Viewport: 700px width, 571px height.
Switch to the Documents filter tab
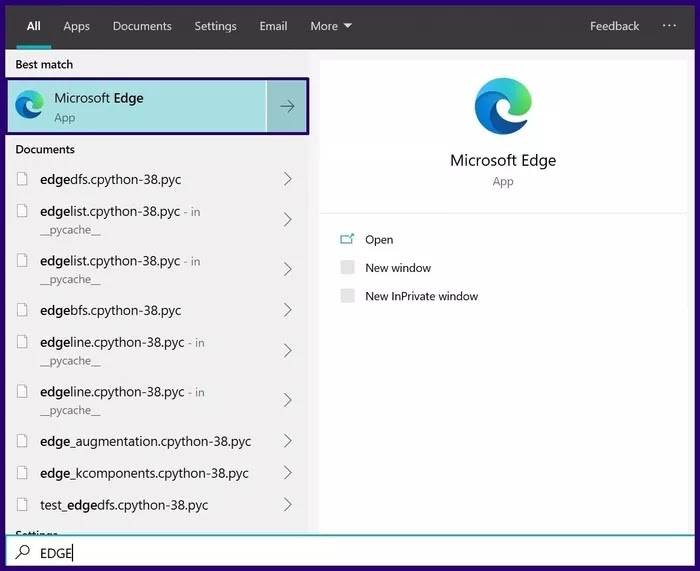[142, 26]
